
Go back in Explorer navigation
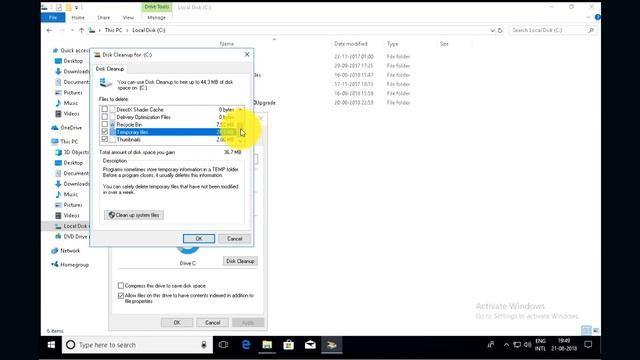[49, 30]
